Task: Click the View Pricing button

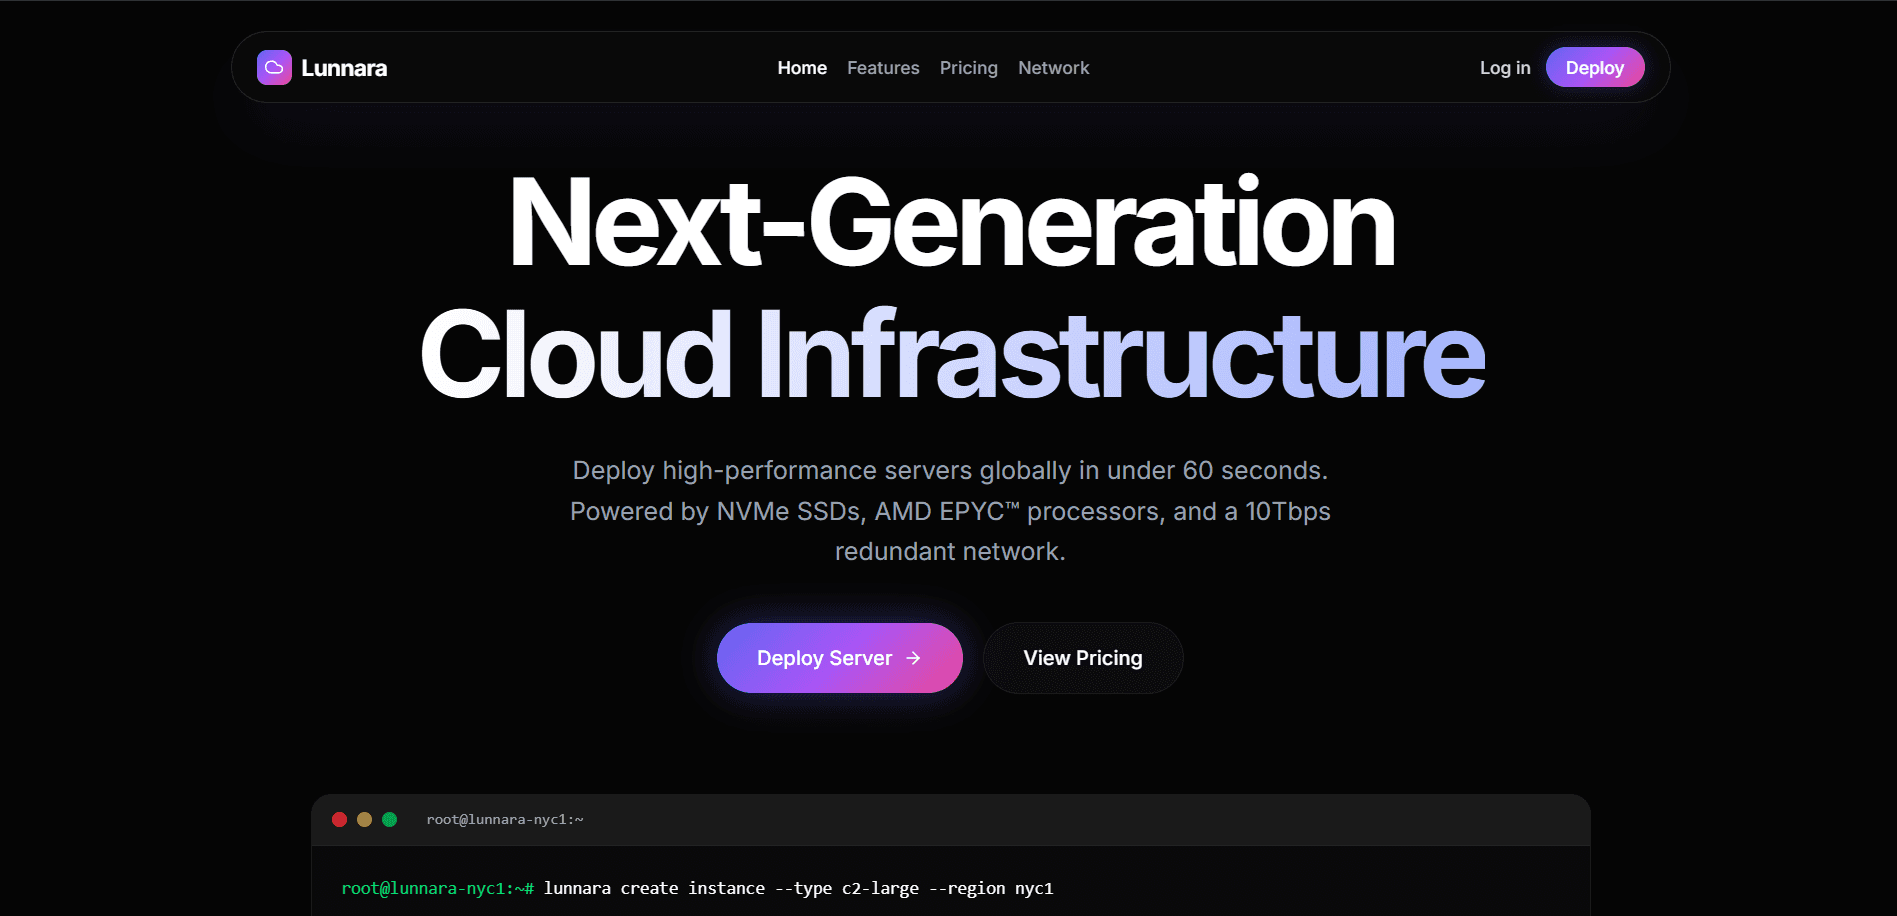Action: (x=1083, y=658)
